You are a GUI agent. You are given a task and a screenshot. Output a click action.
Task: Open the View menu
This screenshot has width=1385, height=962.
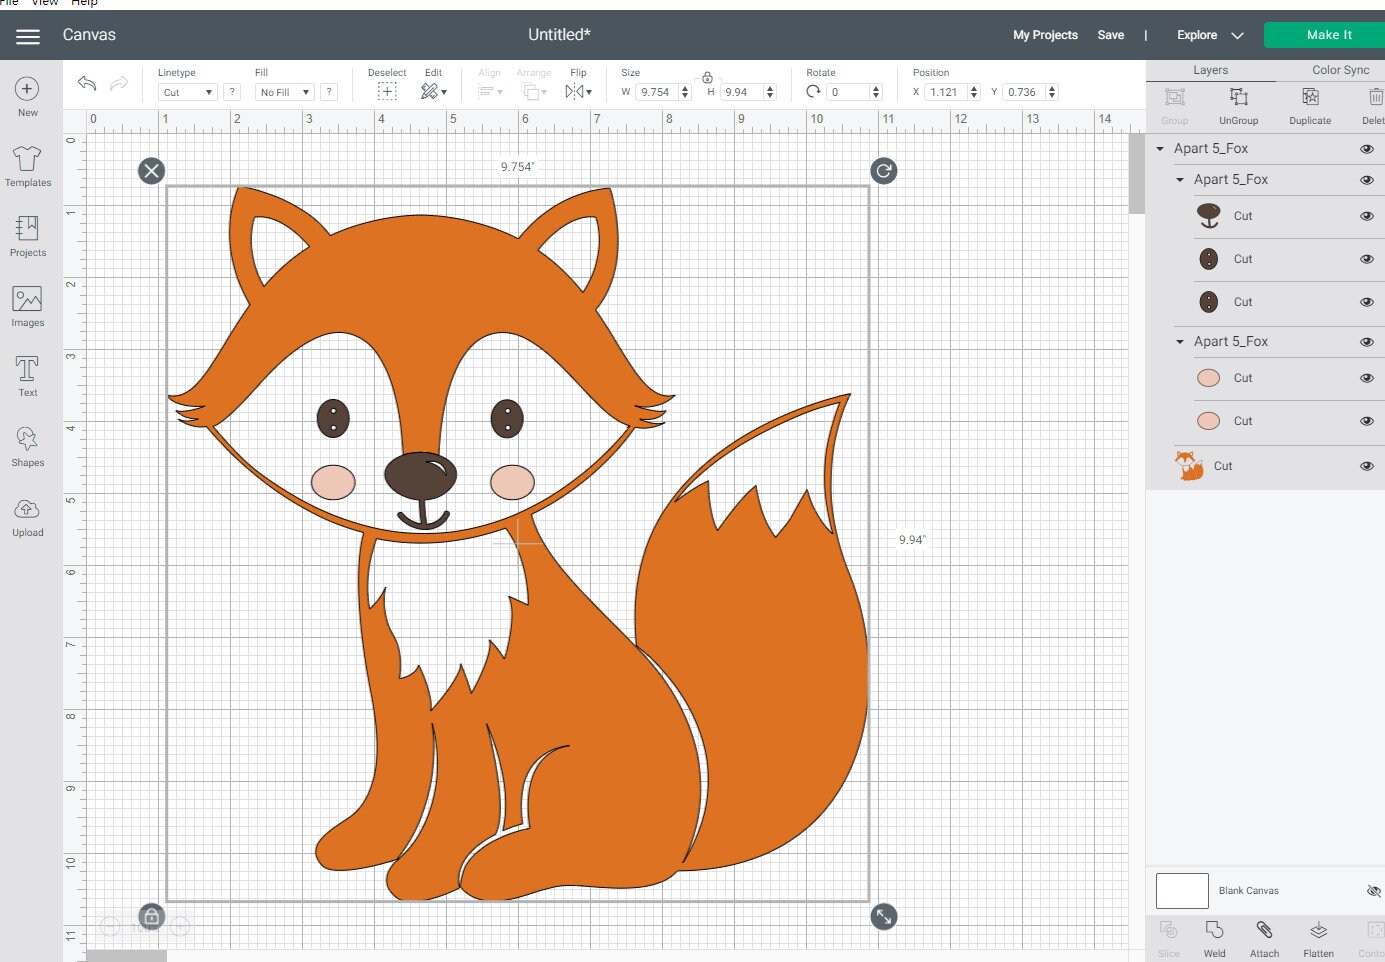point(44,3)
